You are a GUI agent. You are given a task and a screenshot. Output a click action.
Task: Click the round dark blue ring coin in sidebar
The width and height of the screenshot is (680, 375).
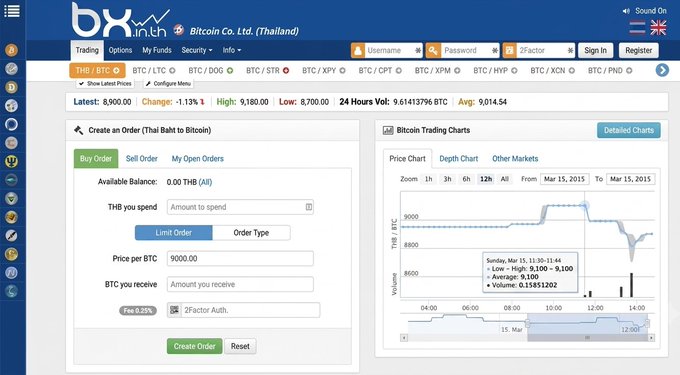click(x=11, y=124)
